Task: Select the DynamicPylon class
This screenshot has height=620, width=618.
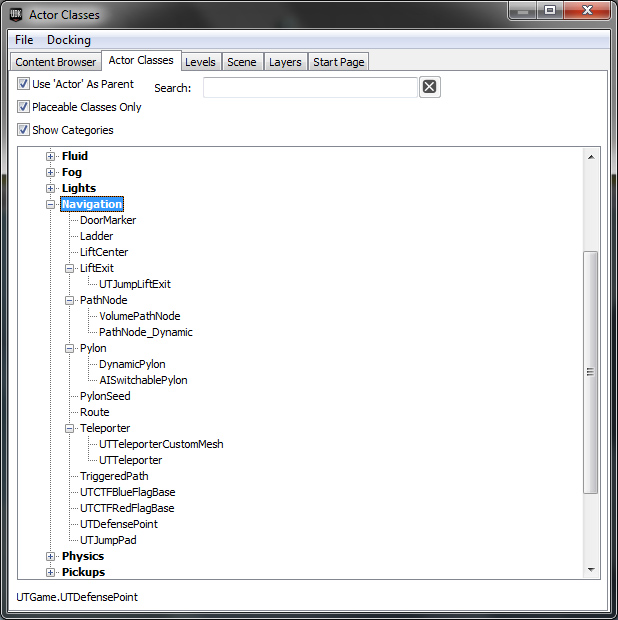Action: click(132, 364)
